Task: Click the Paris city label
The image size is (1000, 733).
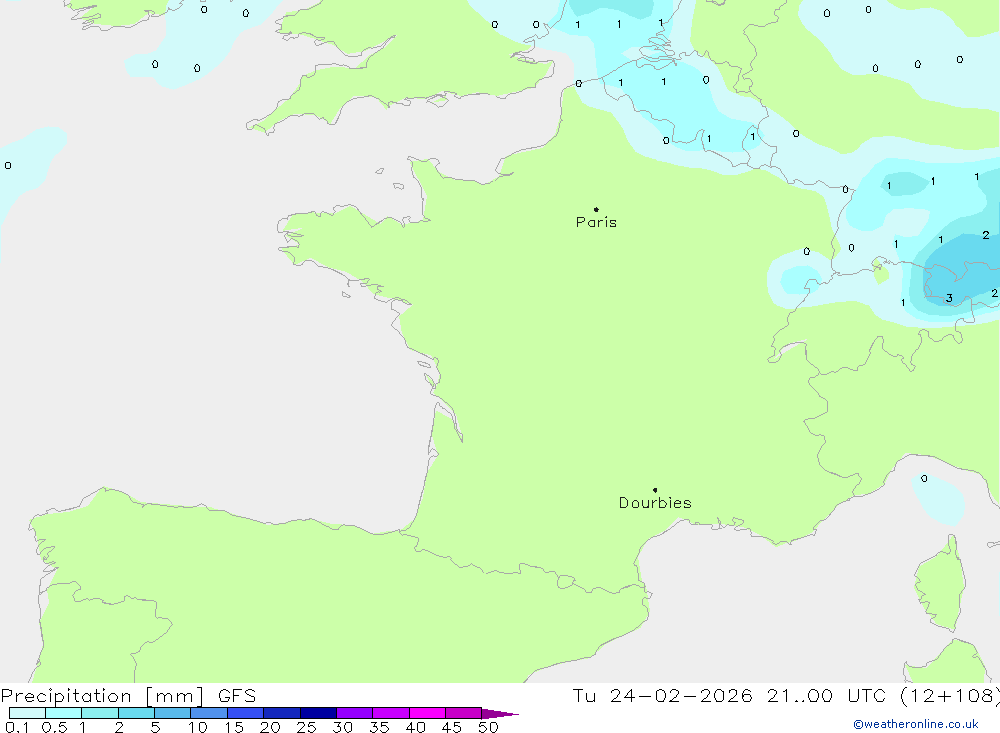Action: pyautogui.click(x=596, y=222)
